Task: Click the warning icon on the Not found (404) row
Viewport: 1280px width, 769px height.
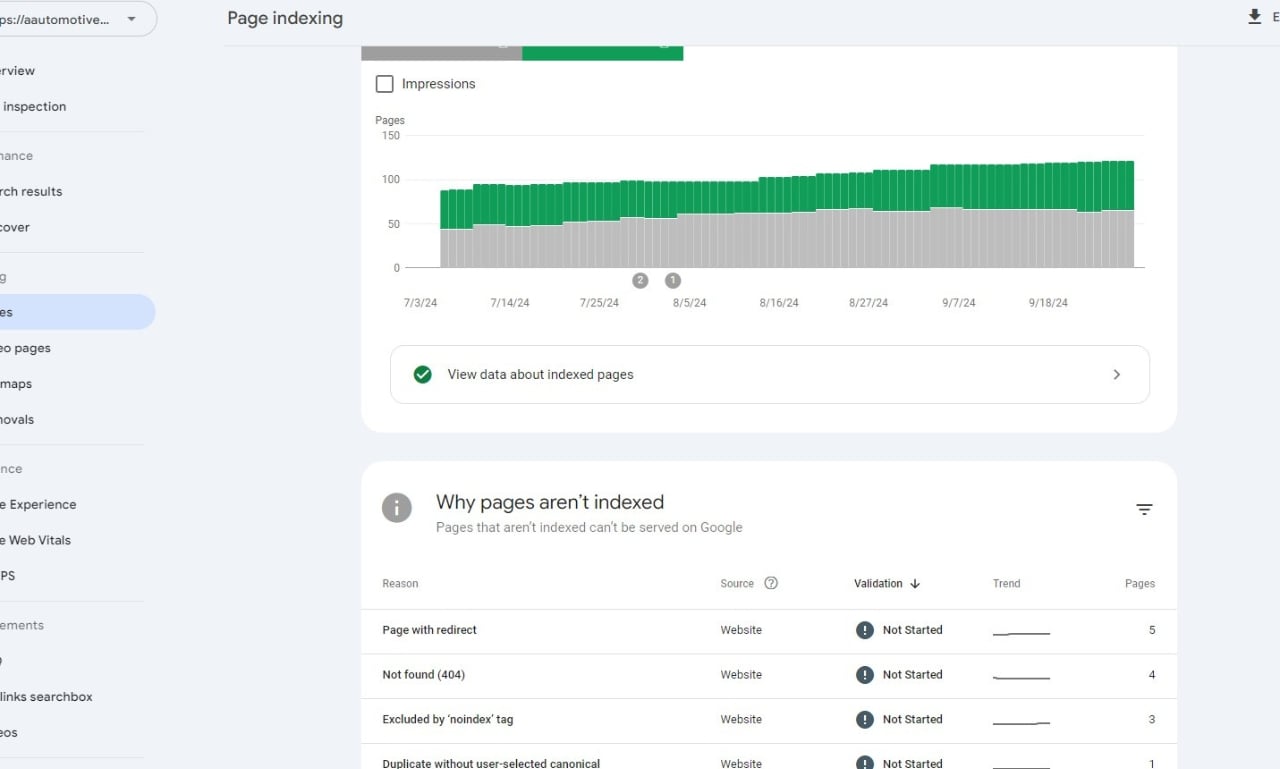Action: tap(865, 674)
